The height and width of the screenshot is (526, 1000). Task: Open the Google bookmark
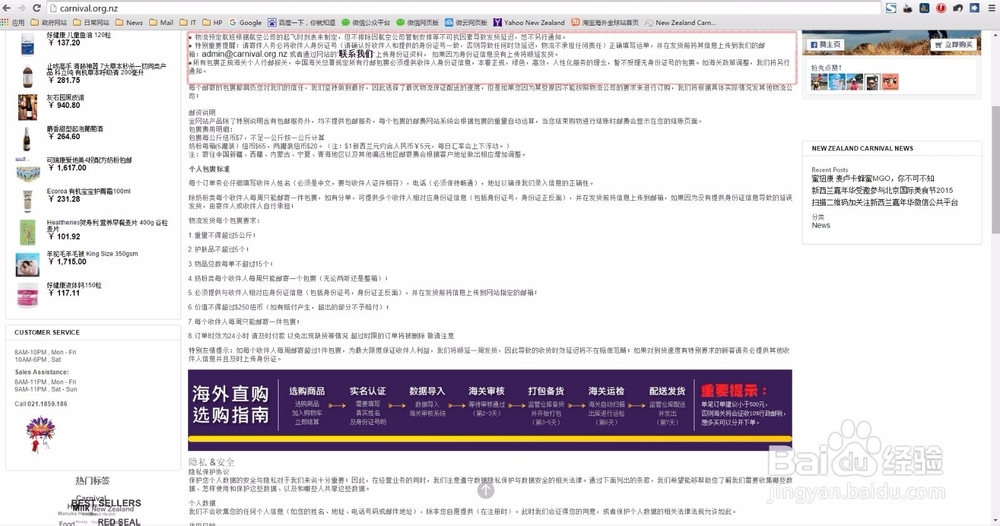pyautogui.click(x=246, y=22)
